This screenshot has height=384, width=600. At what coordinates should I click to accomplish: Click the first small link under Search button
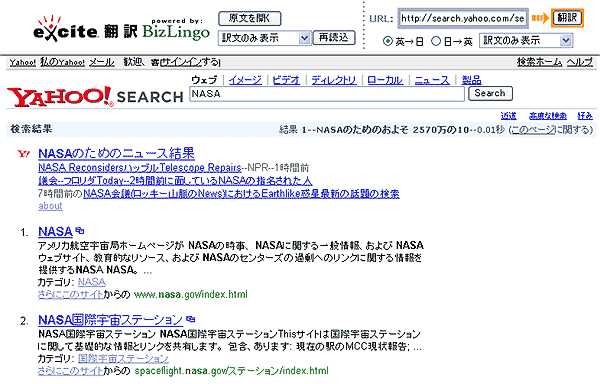click(509, 116)
